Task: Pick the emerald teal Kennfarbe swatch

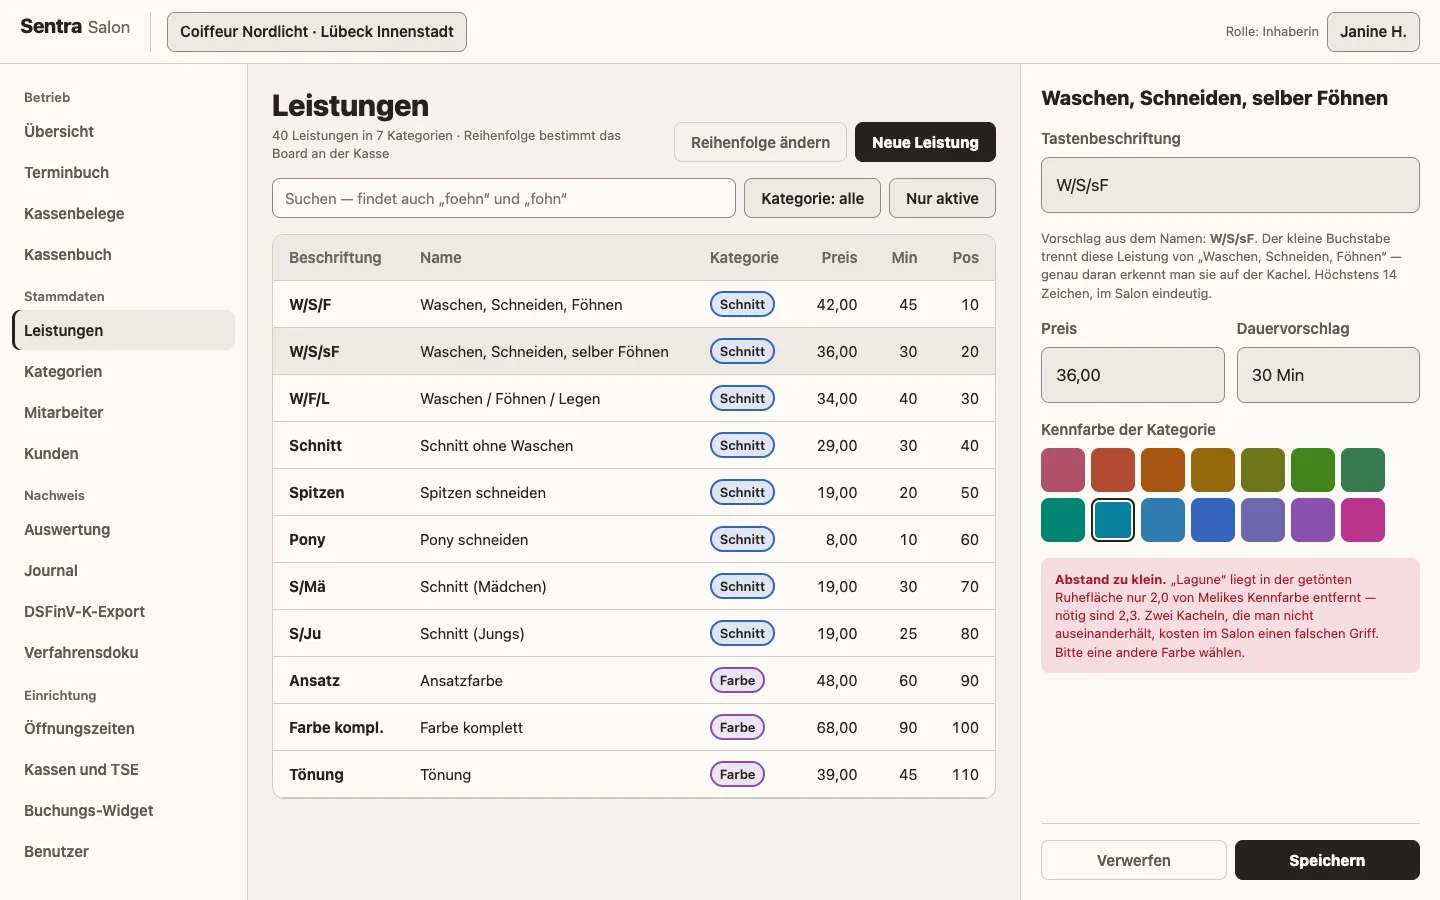Action: pos(1063,520)
